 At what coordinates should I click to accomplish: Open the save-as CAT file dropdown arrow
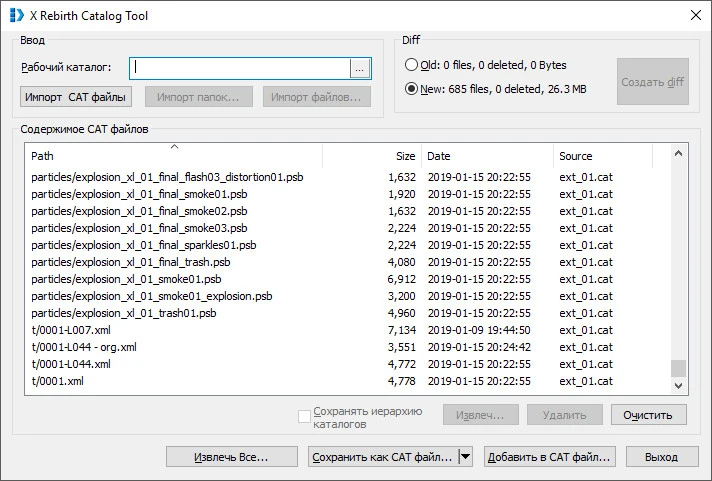tap(465, 457)
